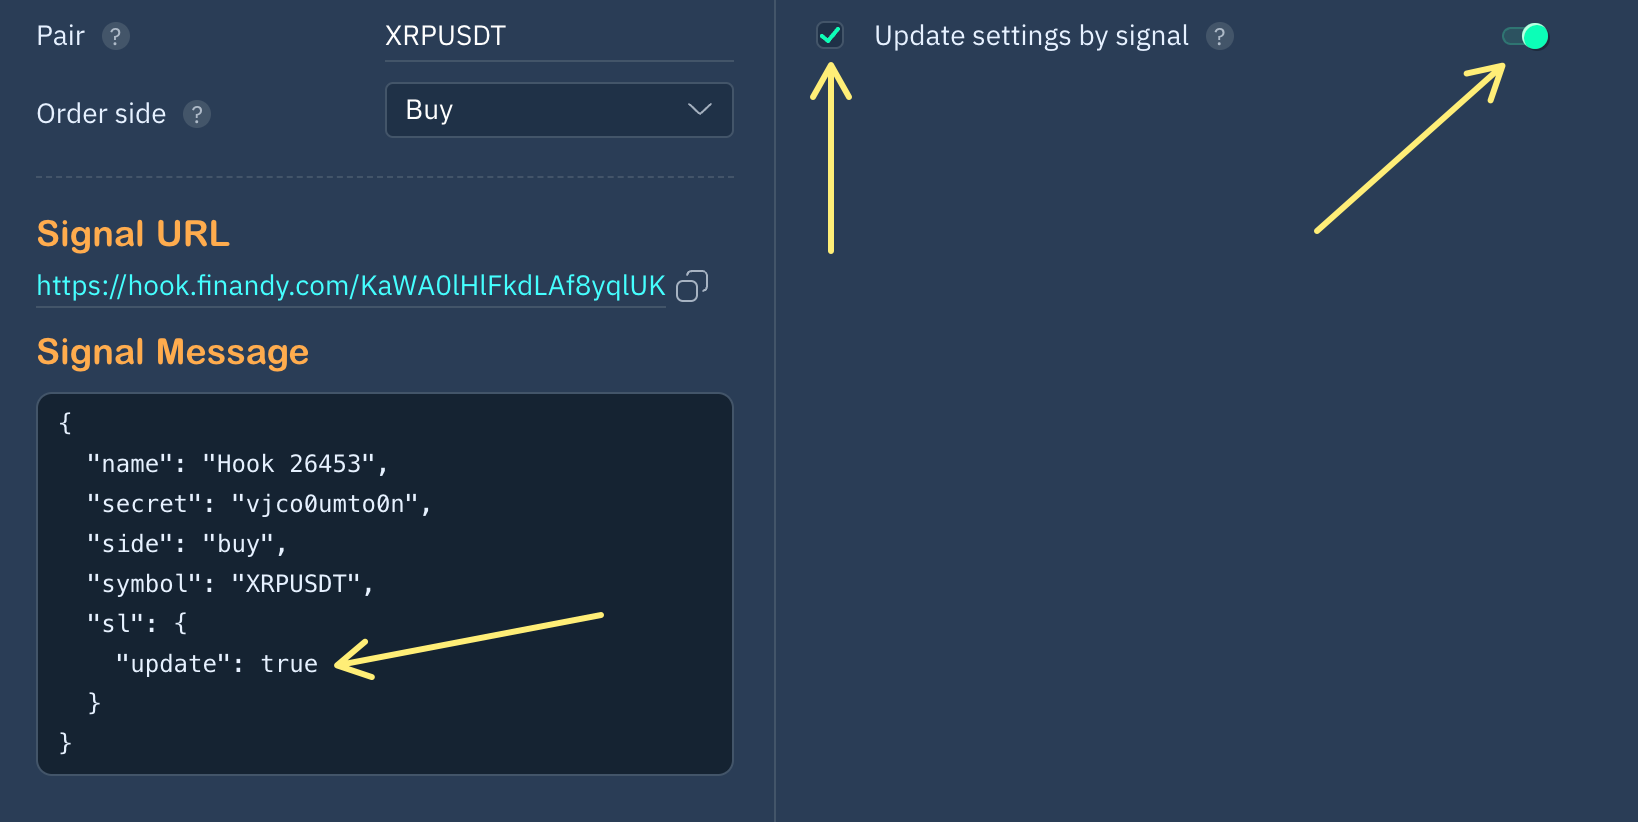
Task: Click the Signal Message heading
Action: pos(173,352)
